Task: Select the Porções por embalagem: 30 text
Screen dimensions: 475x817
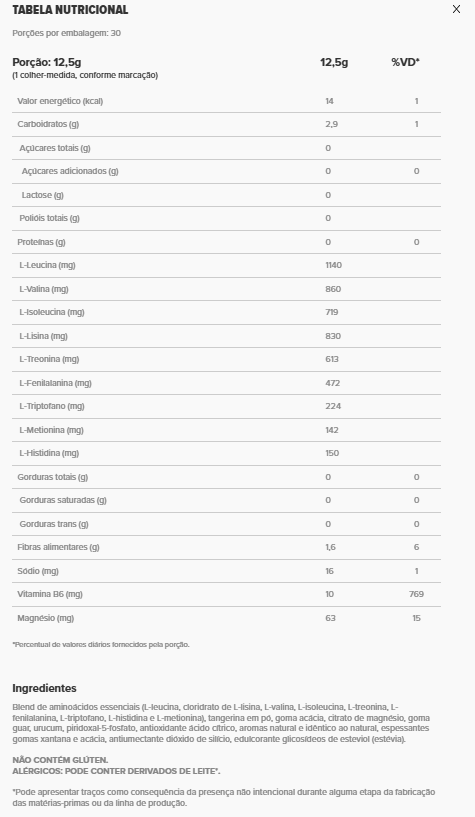Action: tap(67, 33)
